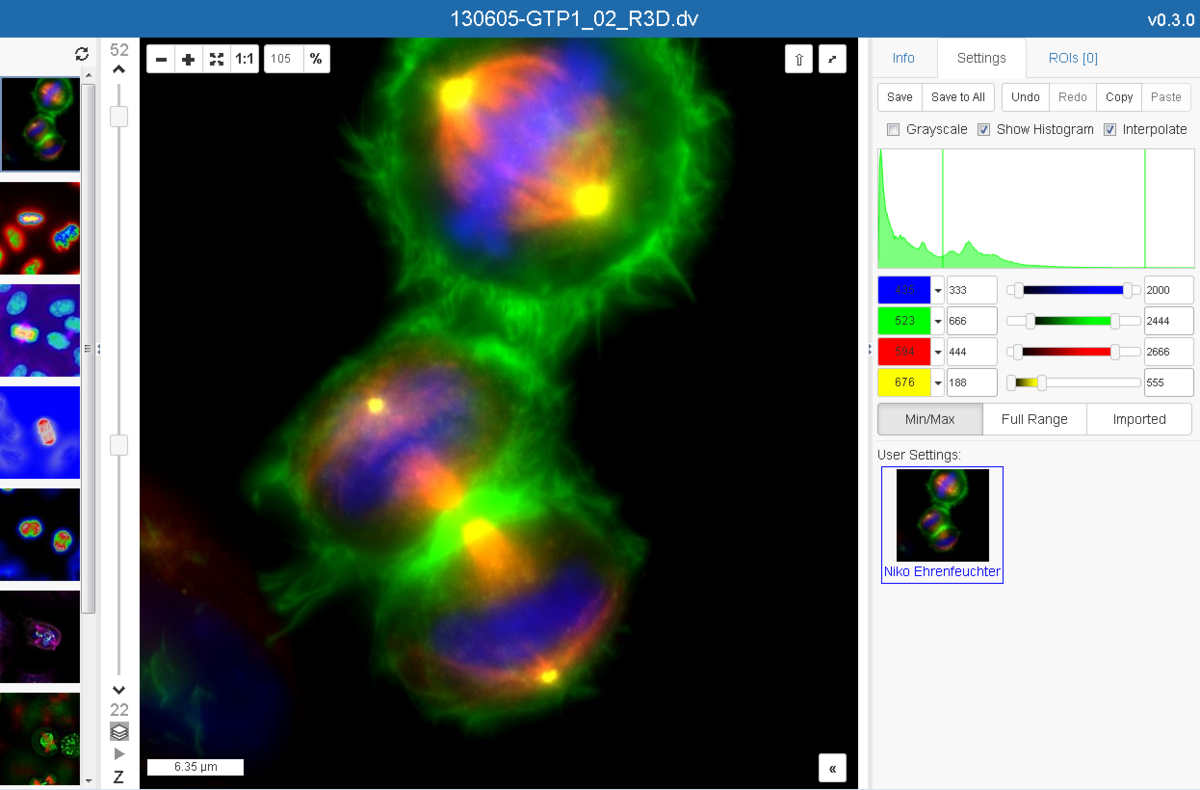Expand the yellow channel color dropdown
The width and height of the screenshot is (1200, 790).
coord(938,383)
